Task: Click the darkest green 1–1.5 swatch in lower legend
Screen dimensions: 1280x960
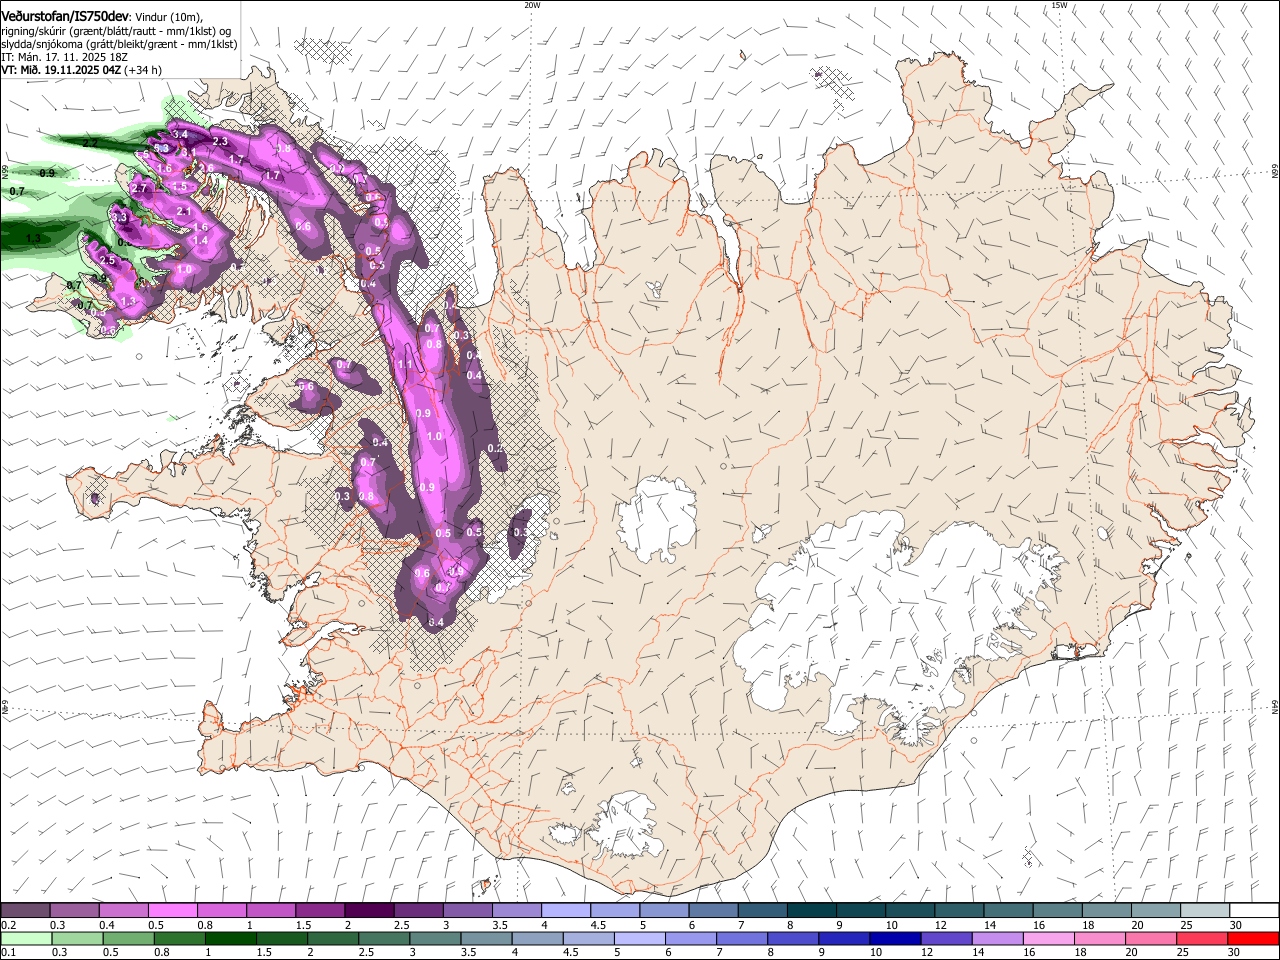Action: (x=230, y=938)
